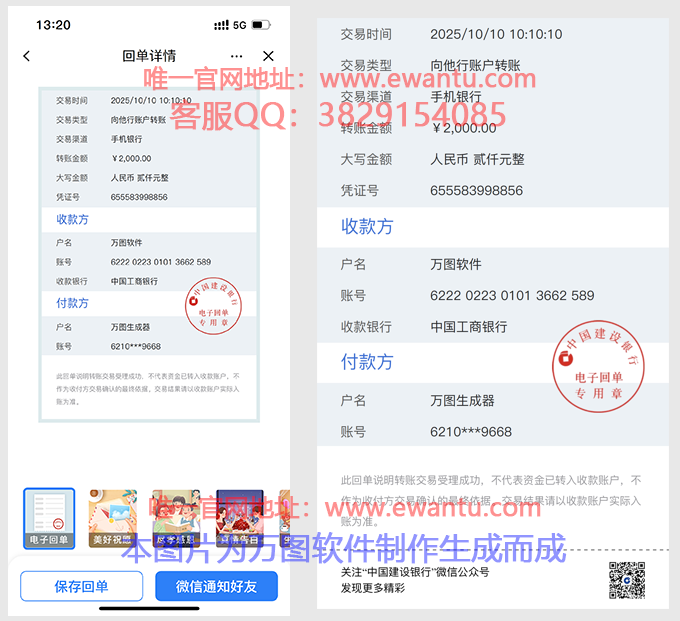Close the 回单详情 page with the X

click(x=268, y=56)
